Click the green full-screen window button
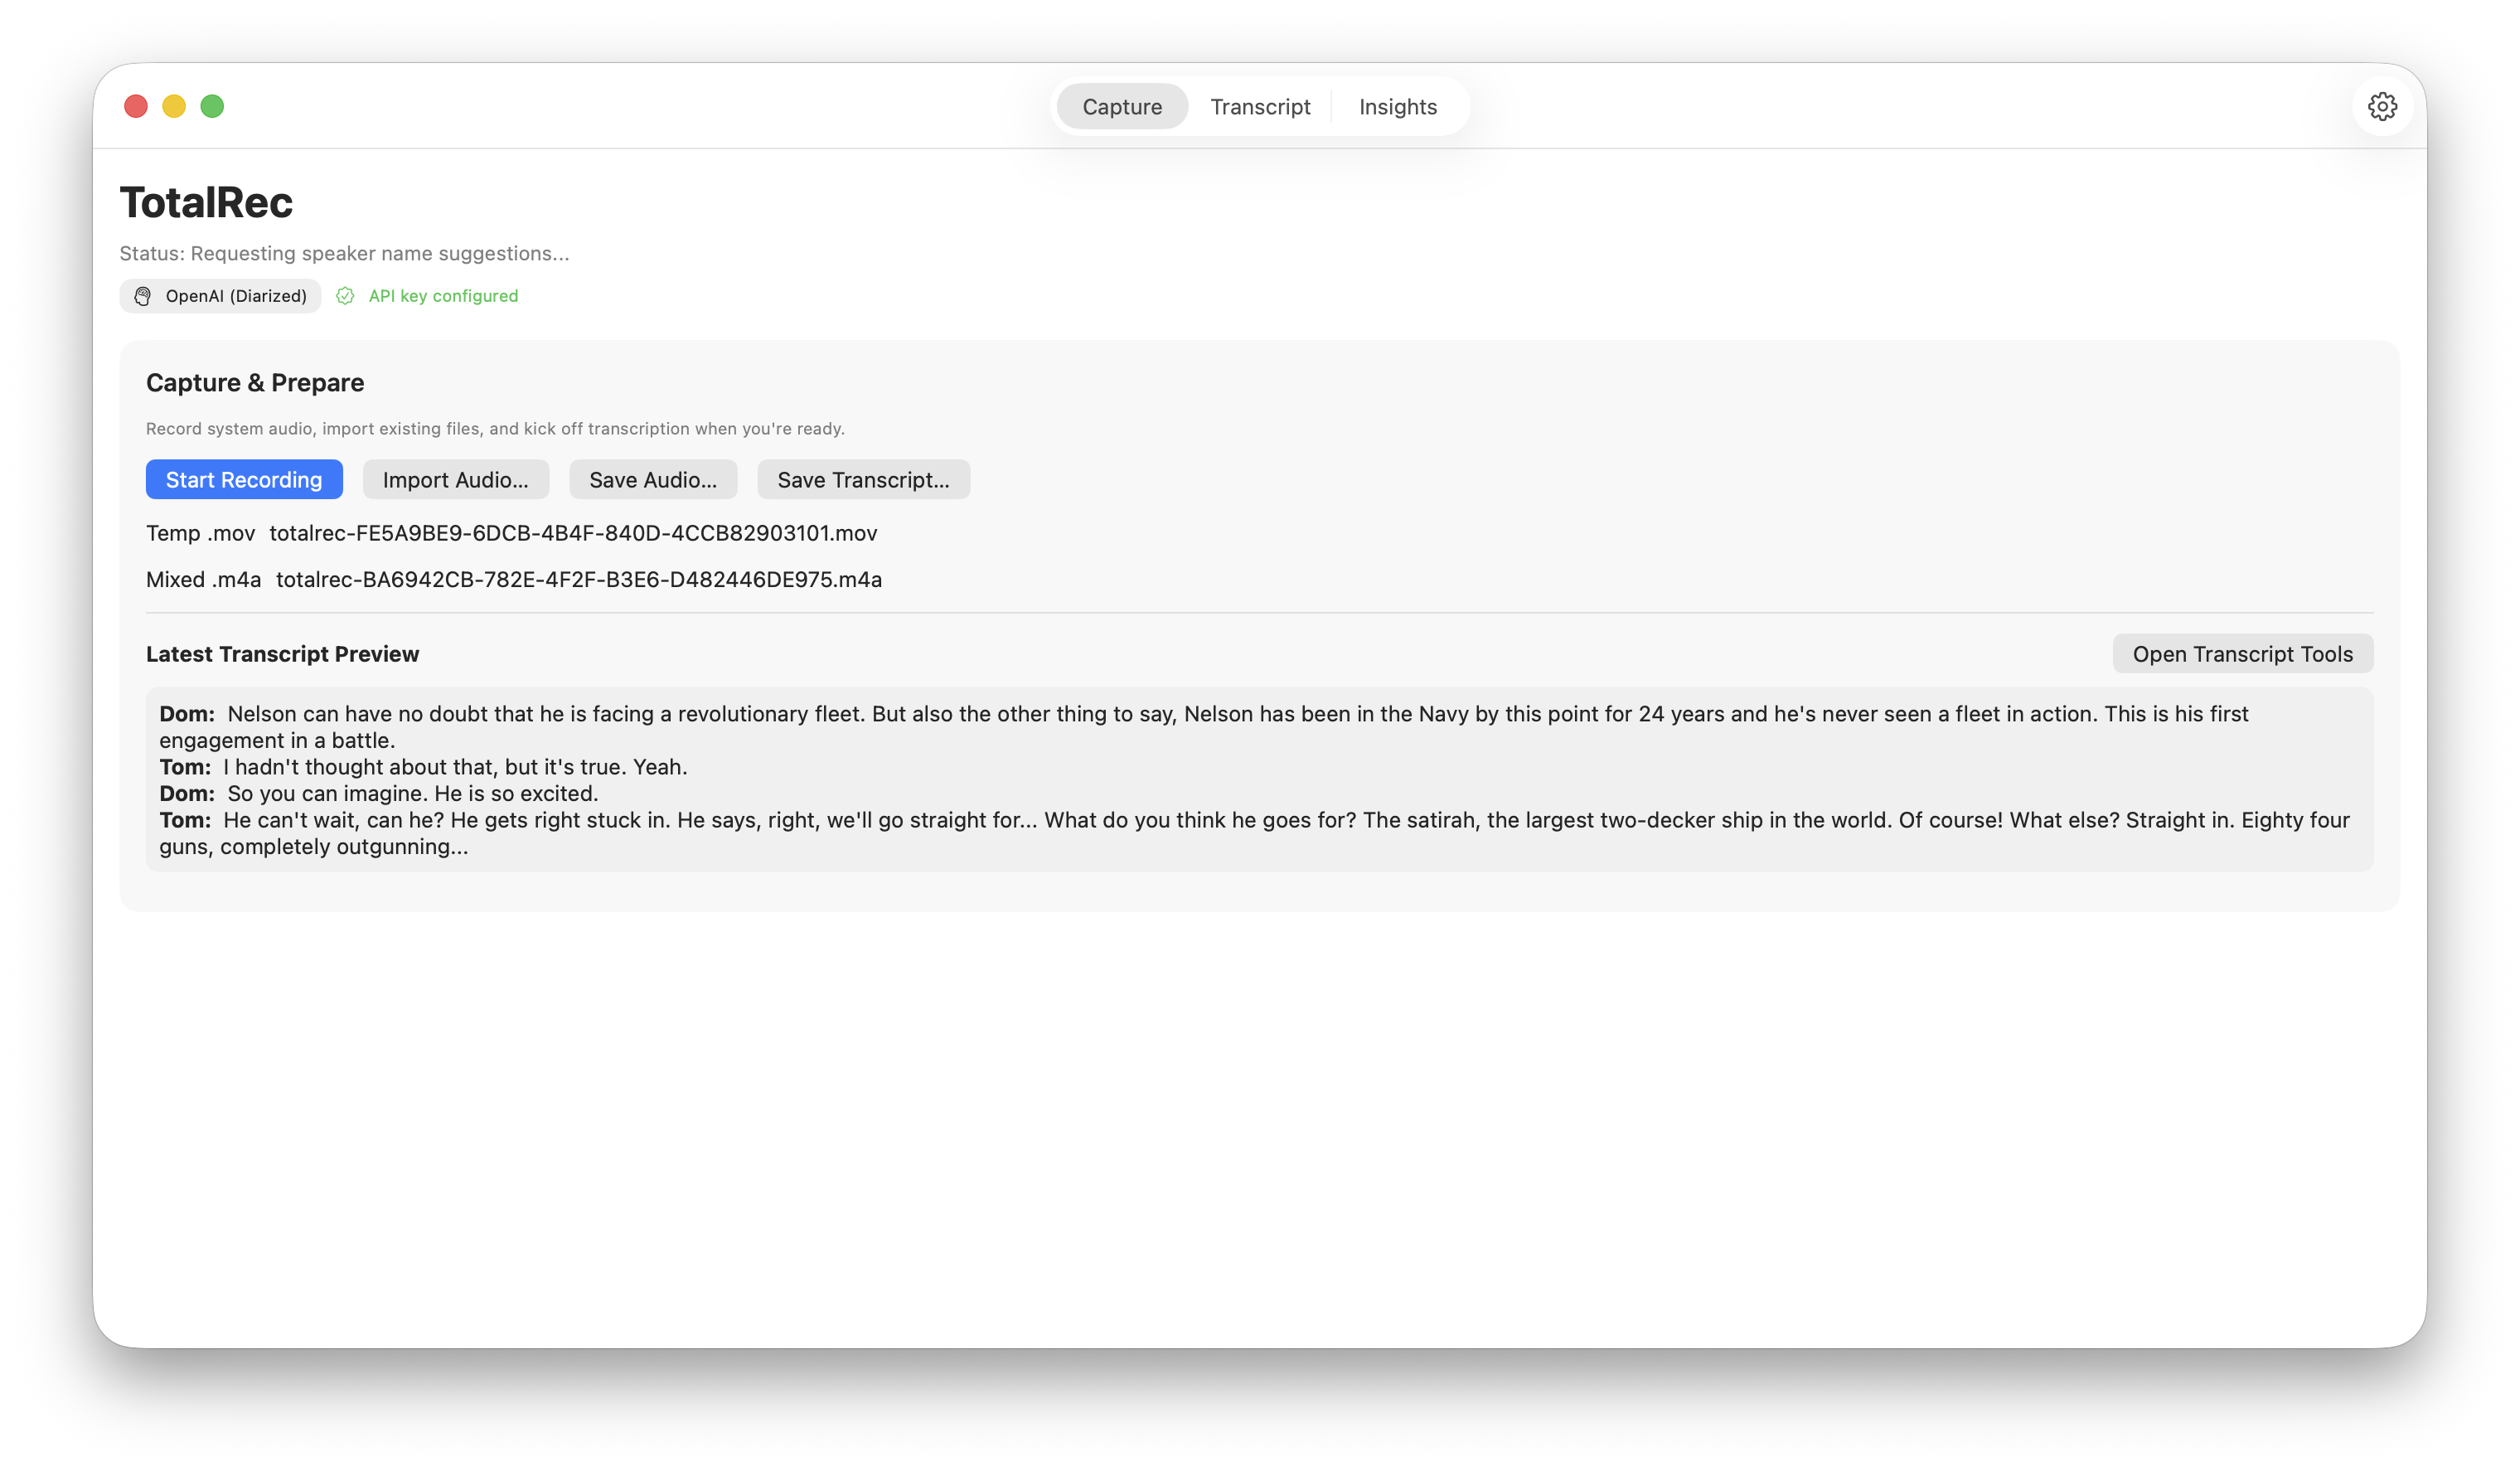This screenshot has height=1471, width=2520. (212, 106)
